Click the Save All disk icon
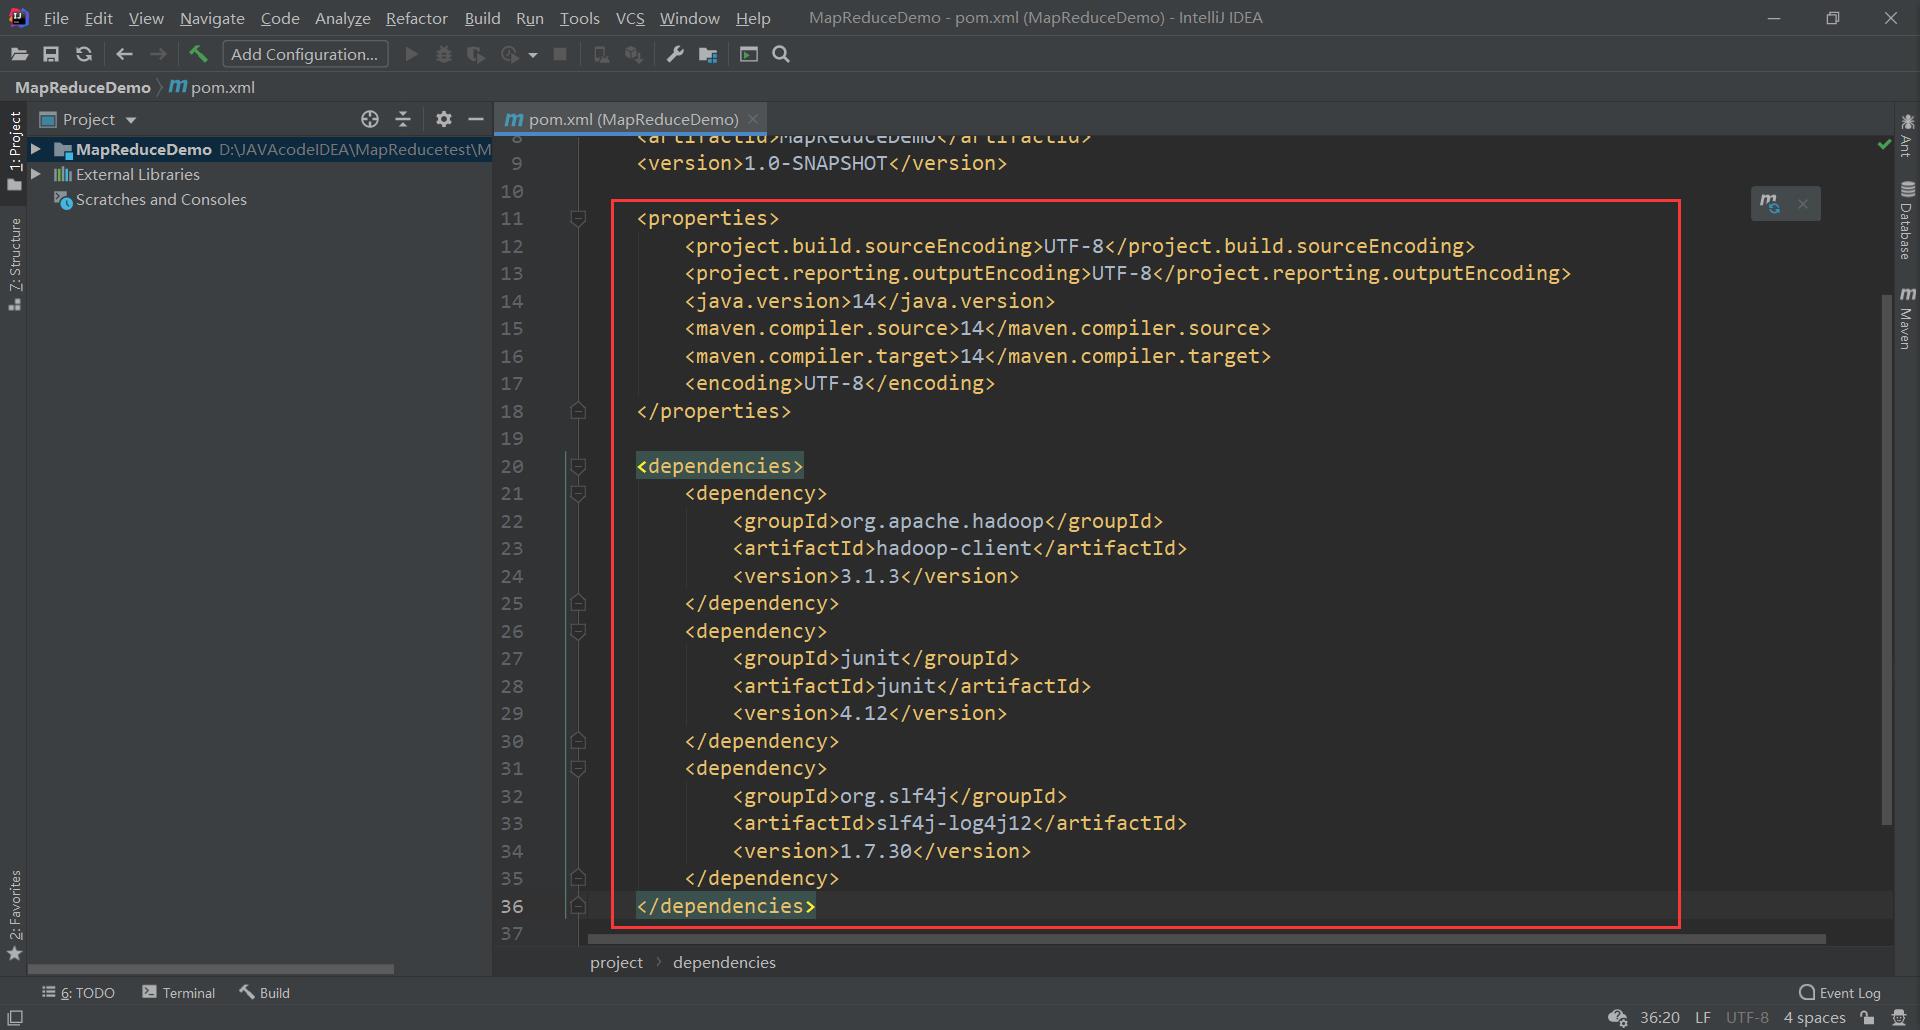This screenshot has height=1030, width=1920. coord(51,55)
